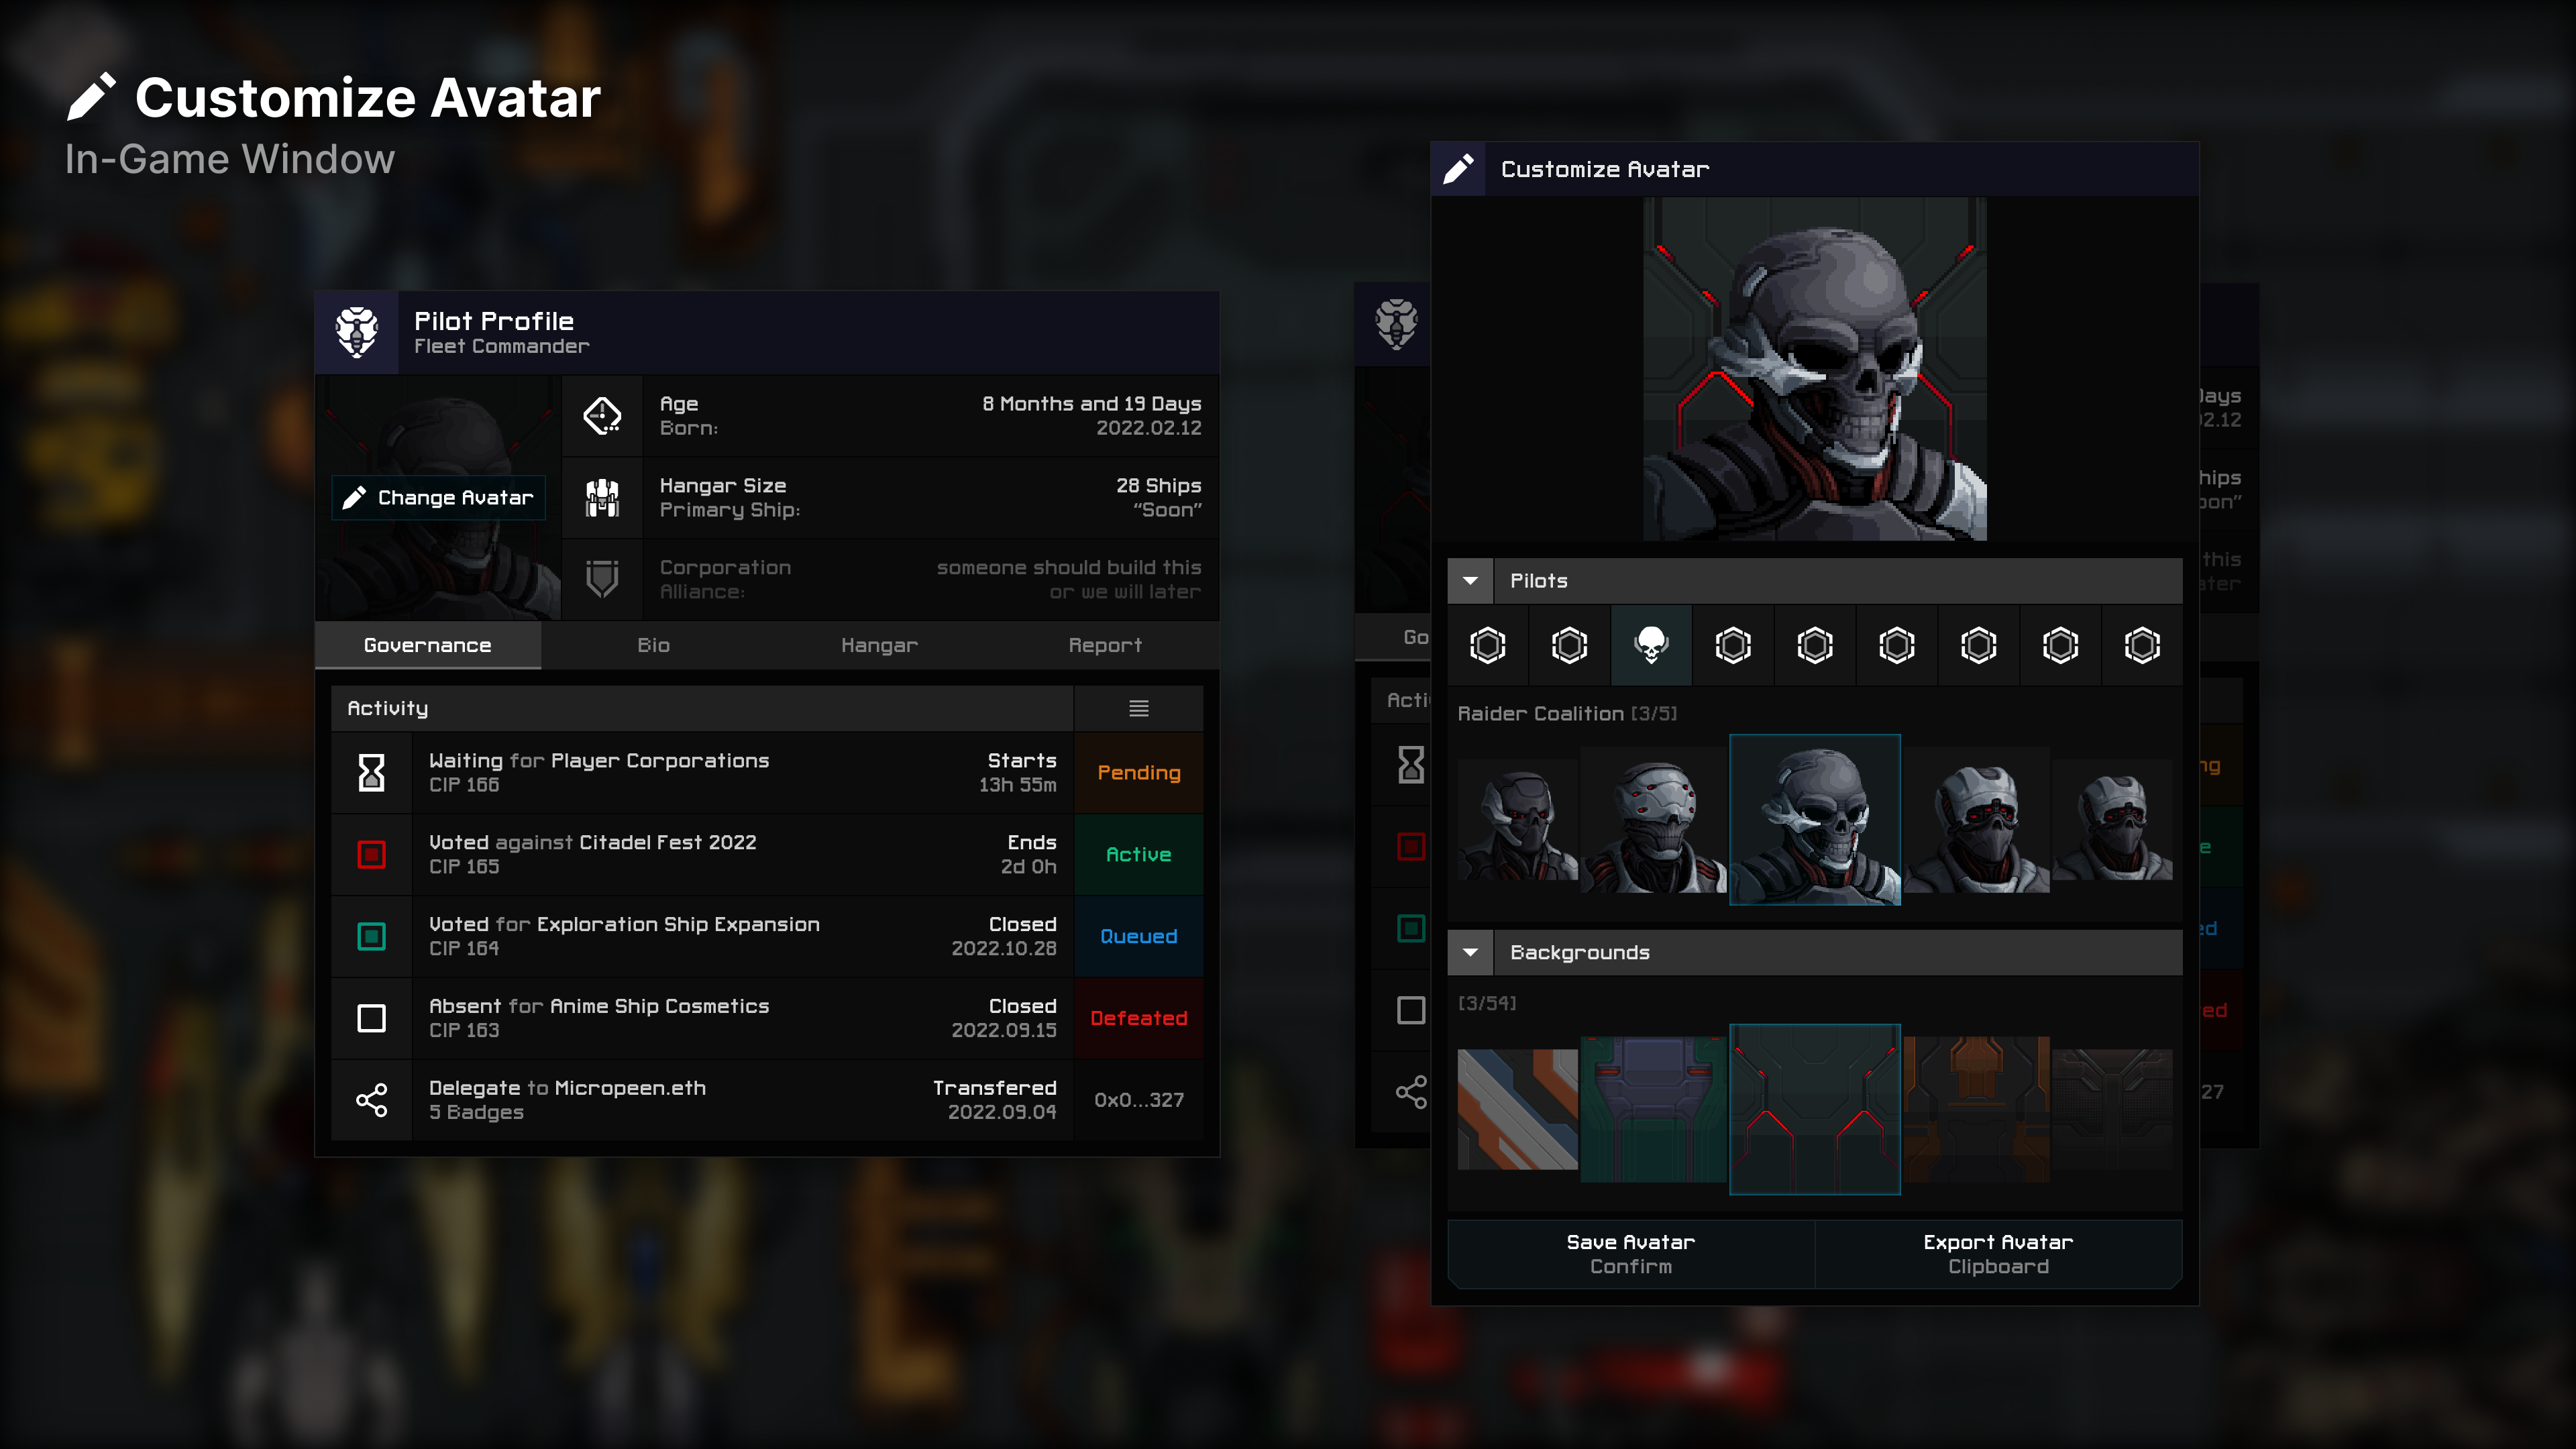Click '8 Months and 19 Days' value
This screenshot has width=2576, height=1449.
(1091, 404)
